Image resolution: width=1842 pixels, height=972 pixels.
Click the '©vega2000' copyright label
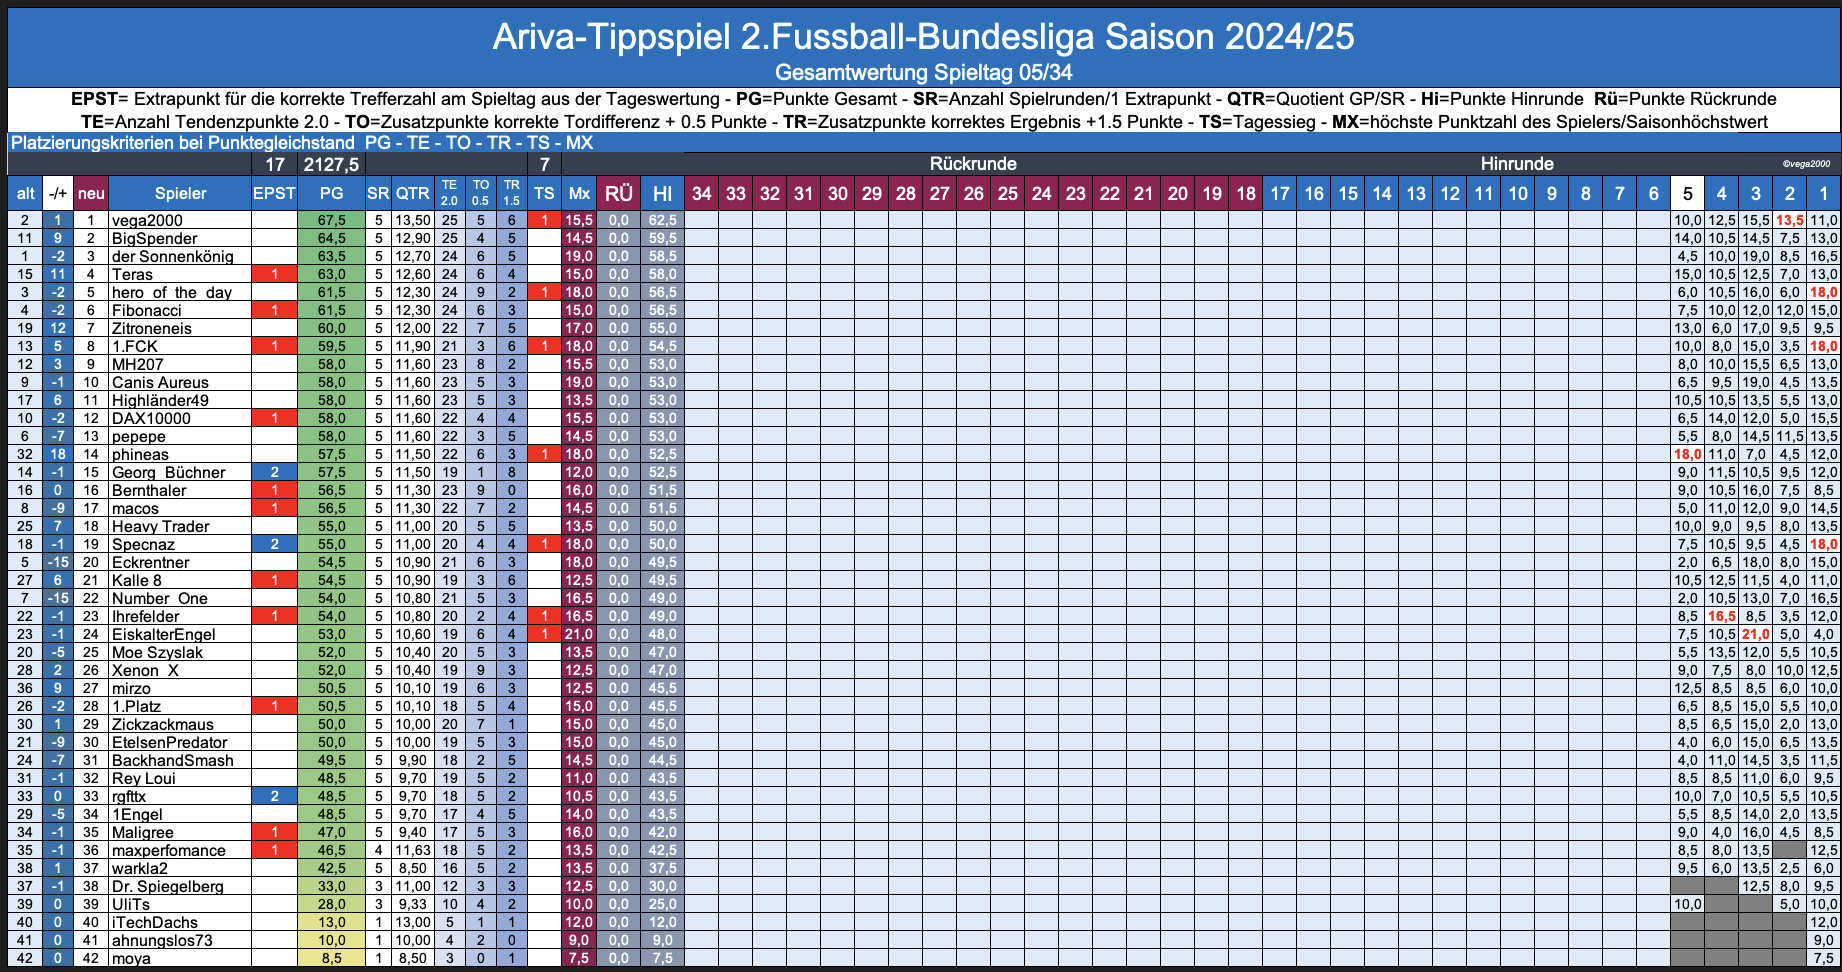click(x=1806, y=164)
